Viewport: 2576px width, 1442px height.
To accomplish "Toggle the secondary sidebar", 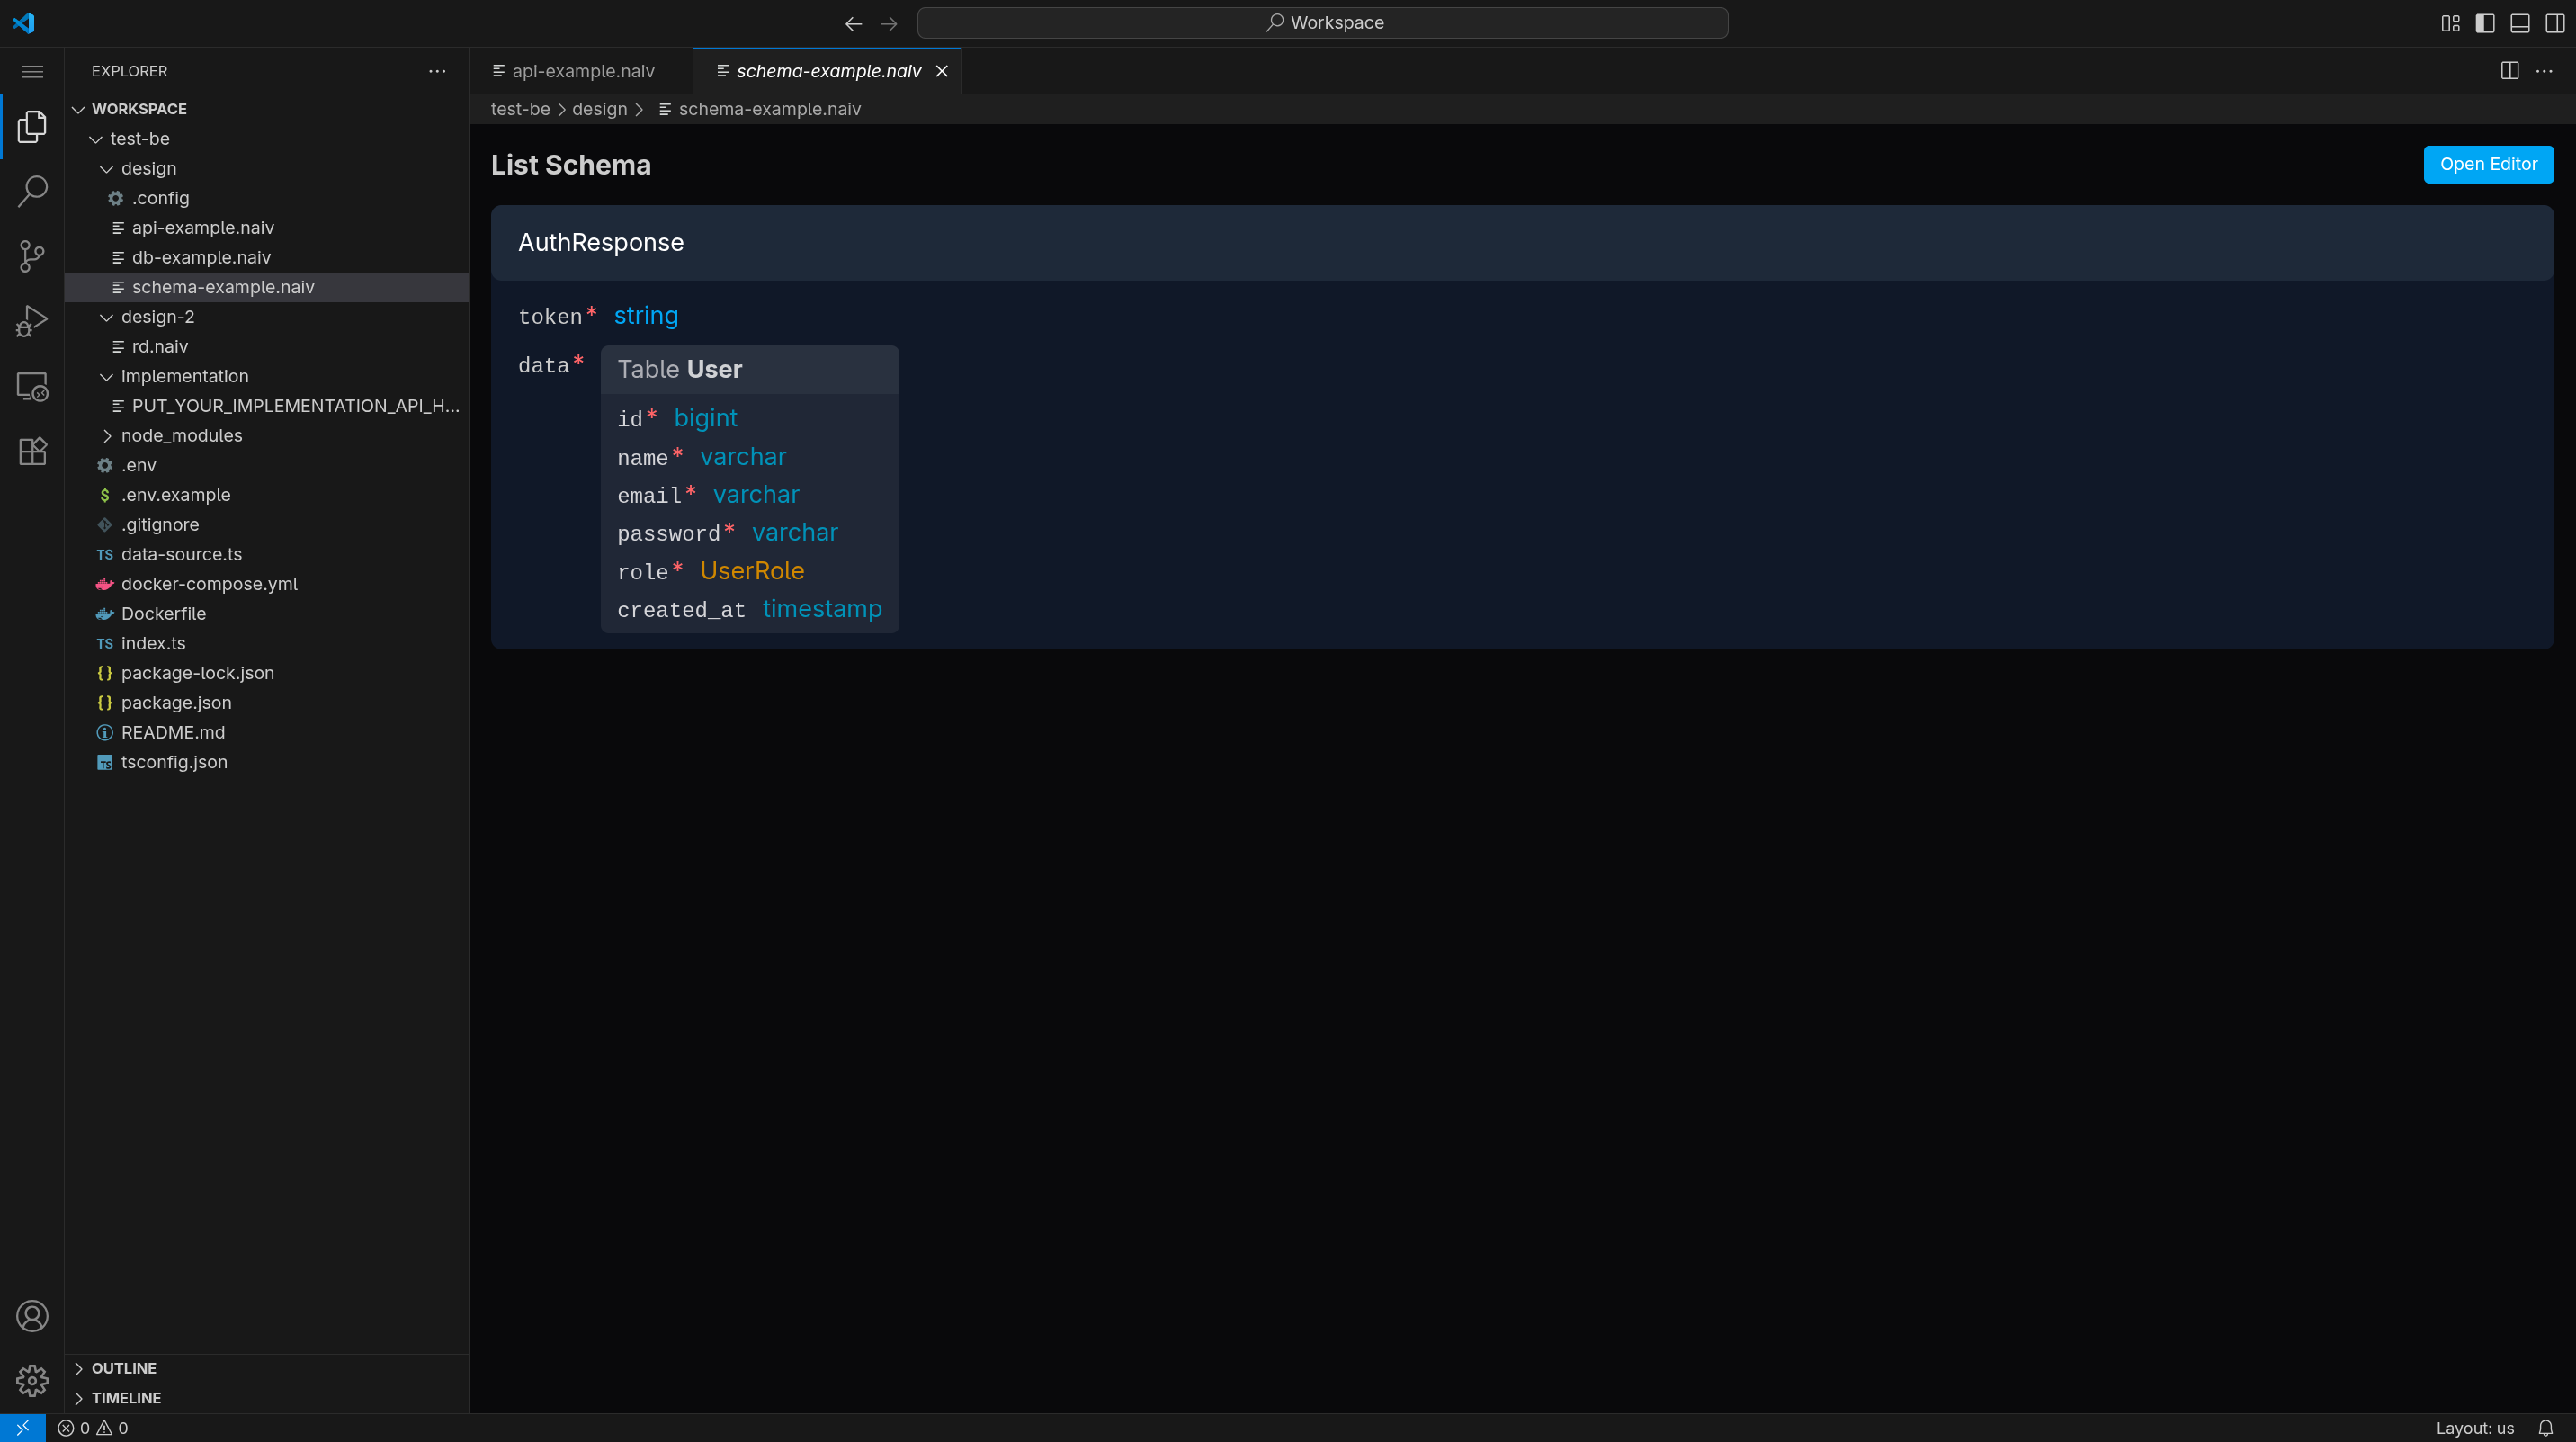I will (2553, 23).
